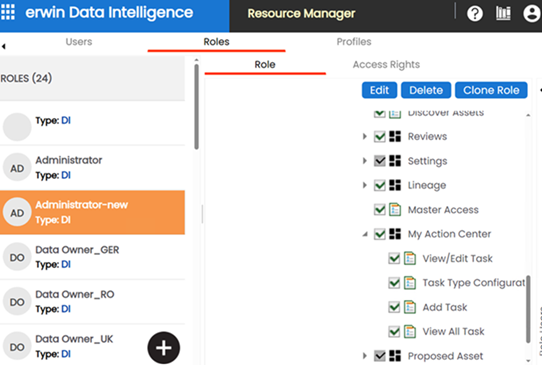
Task: Click the roles list vertical scrollbar
Action: [x=196, y=107]
